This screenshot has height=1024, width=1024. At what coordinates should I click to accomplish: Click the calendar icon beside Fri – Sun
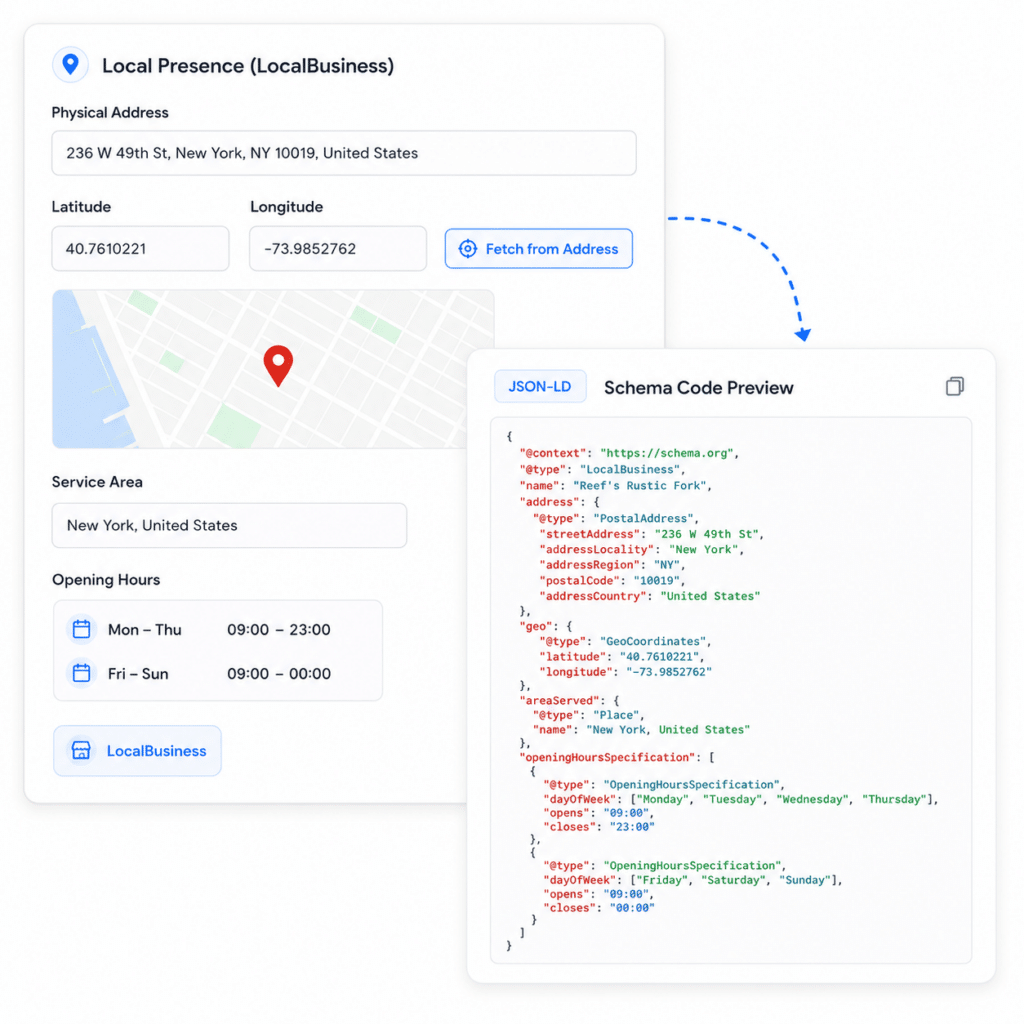[82, 673]
